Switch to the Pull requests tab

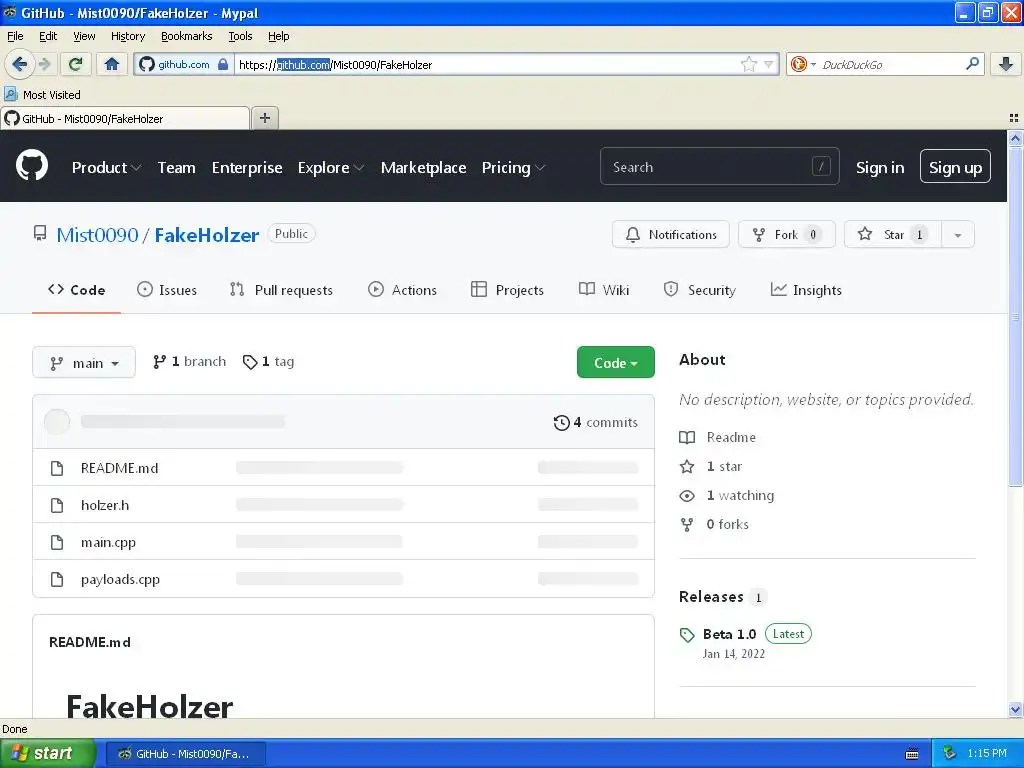281,290
